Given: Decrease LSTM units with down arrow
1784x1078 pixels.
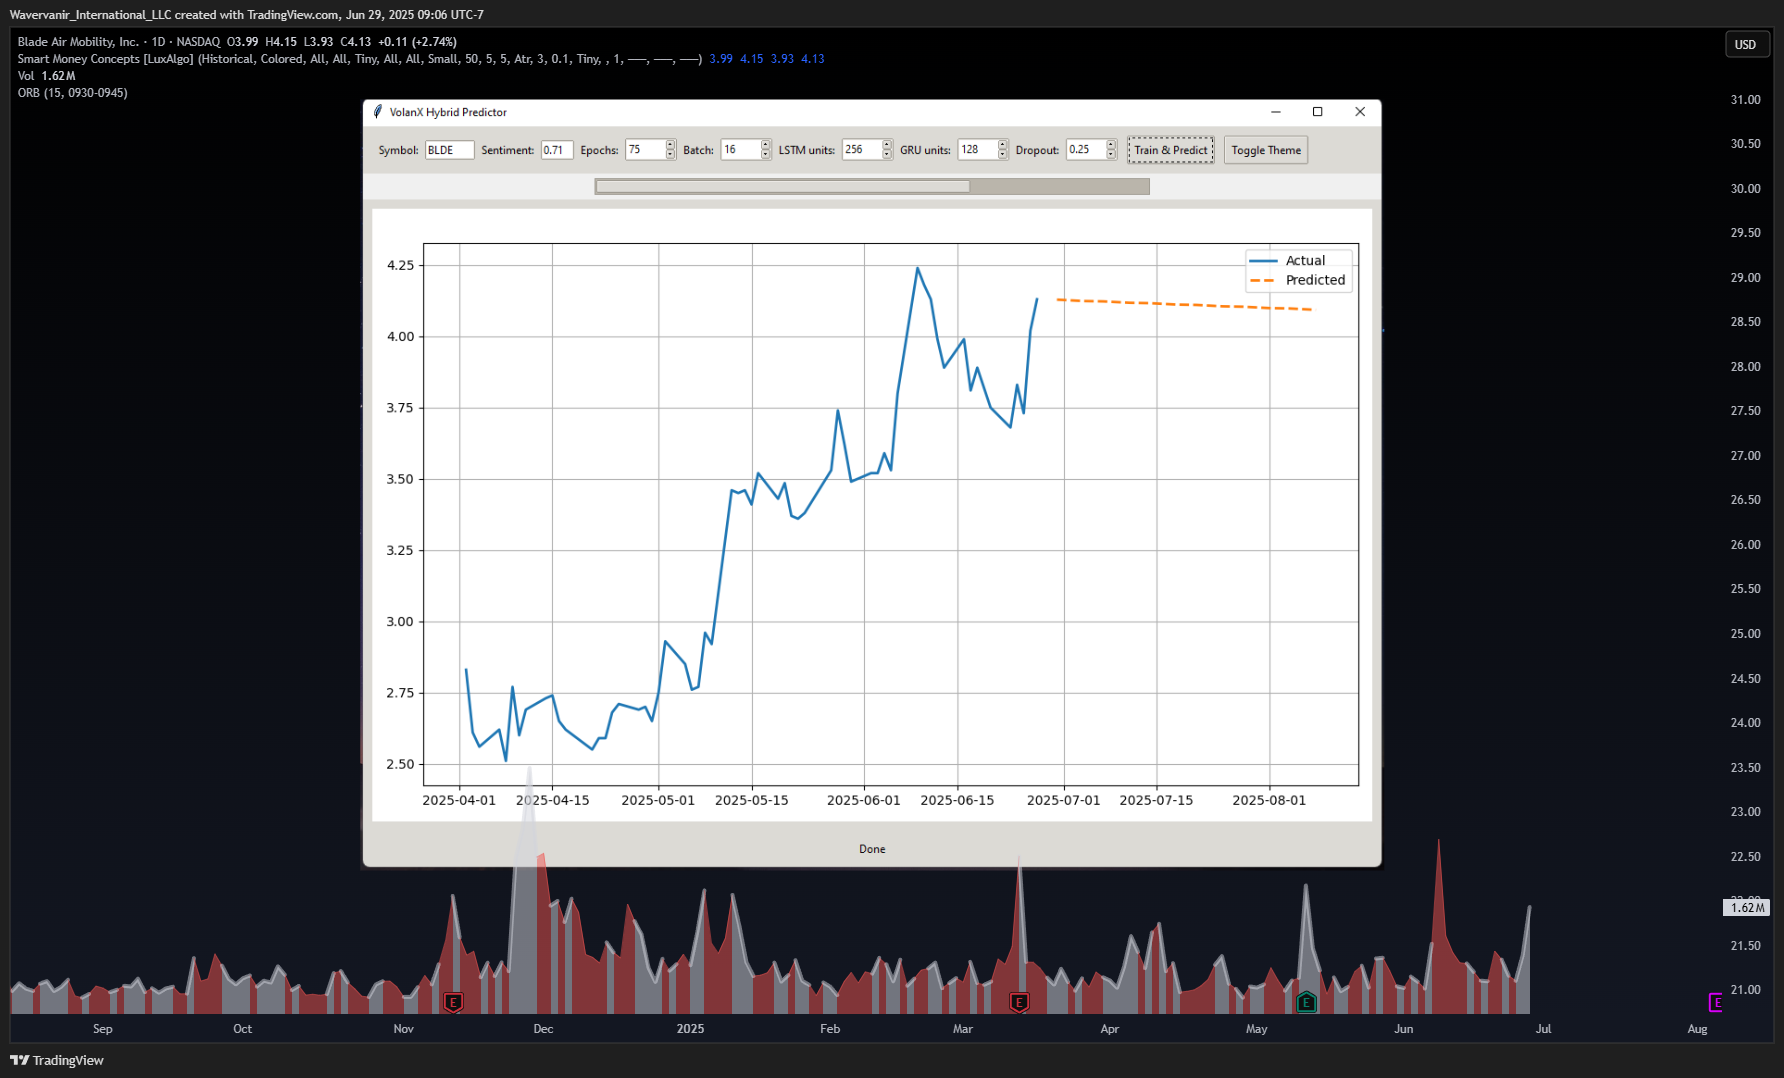Looking at the screenshot, I should point(887,155).
